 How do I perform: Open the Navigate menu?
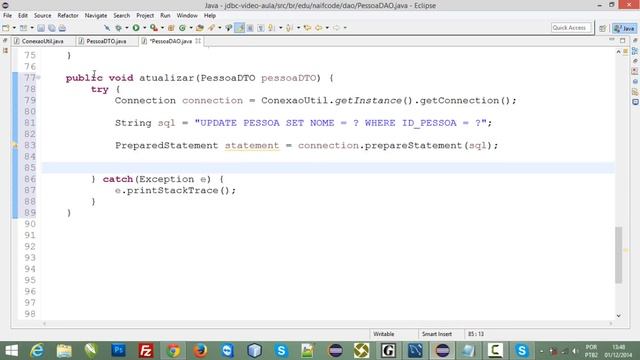[x=96, y=16]
